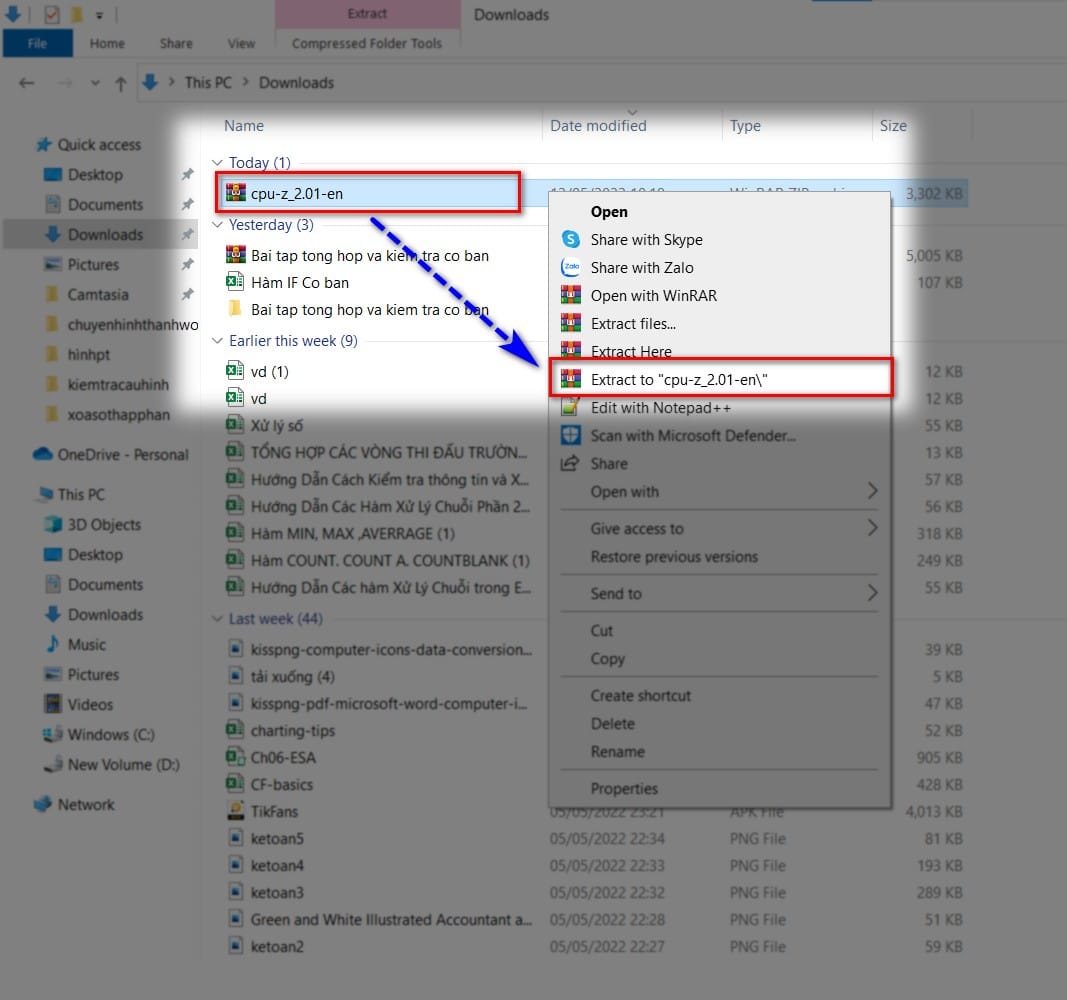
Task: Select the Xử lý số file
Action: pos(277,425)
